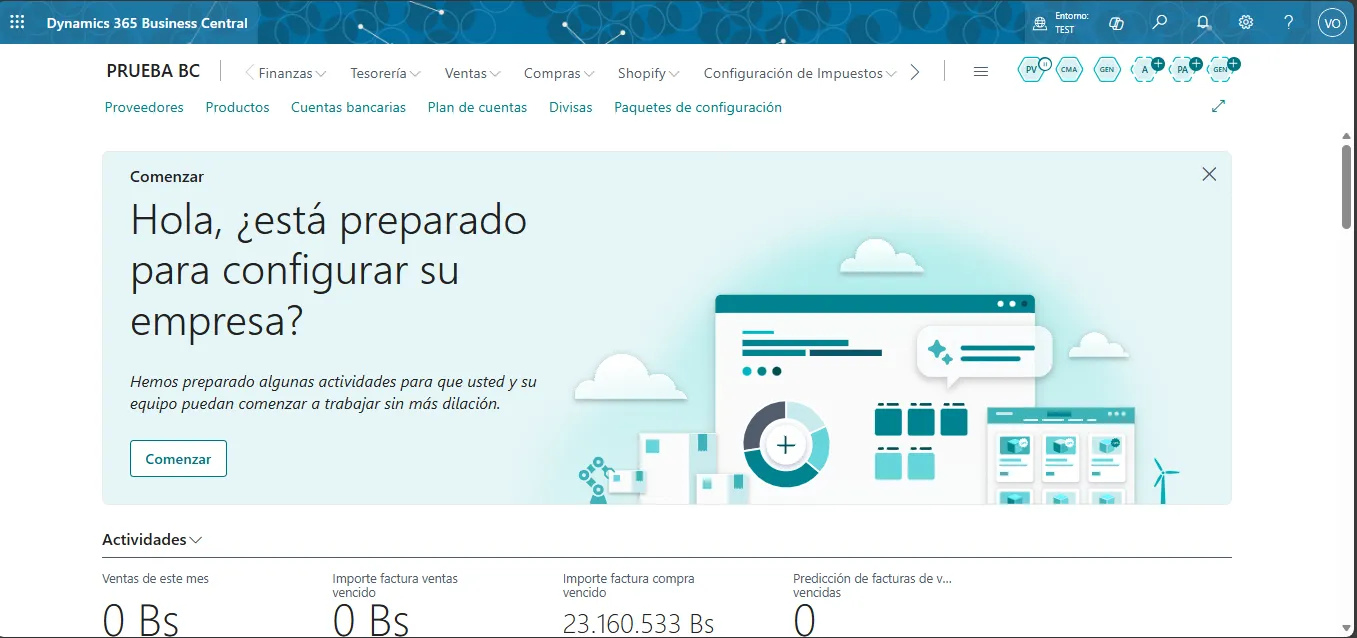Open the Shopify menu
Image resolution: width=1357 pixels, height=638 pixels.
pos(648,73)
